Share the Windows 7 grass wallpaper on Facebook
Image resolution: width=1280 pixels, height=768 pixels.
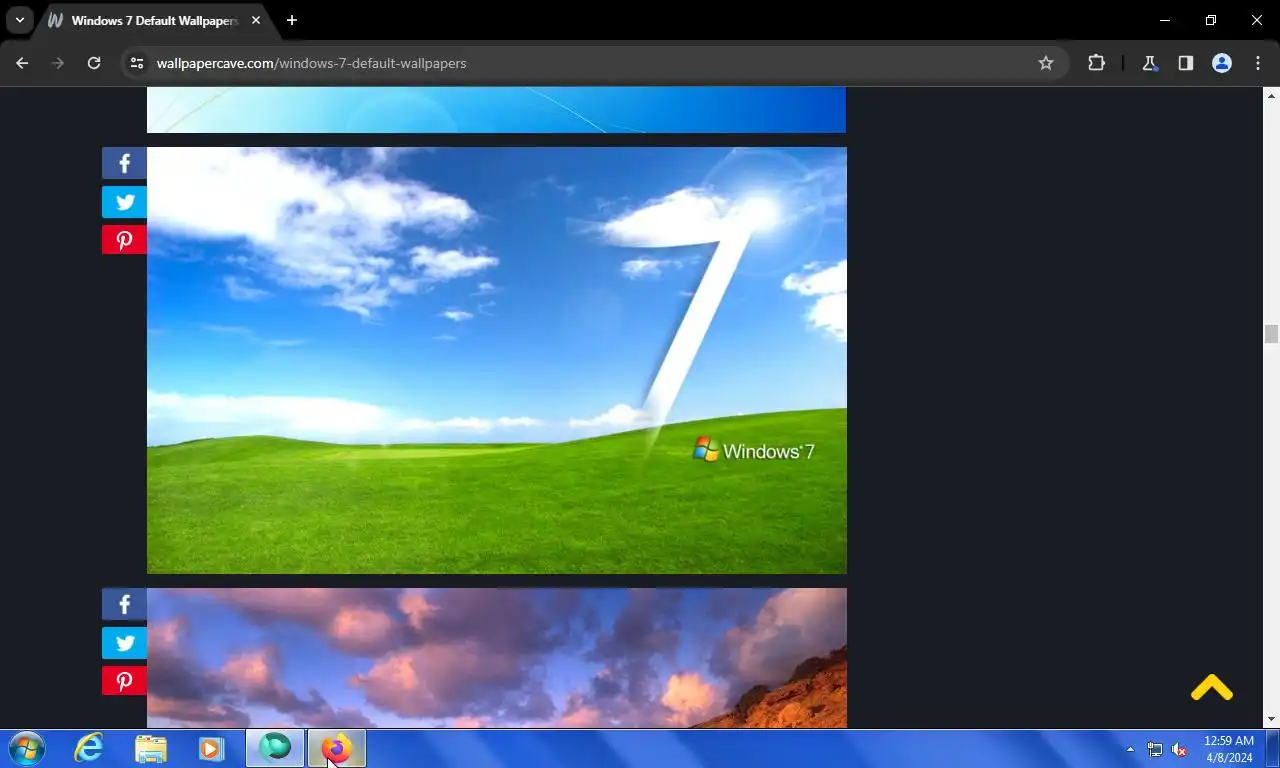click(124, 163)
